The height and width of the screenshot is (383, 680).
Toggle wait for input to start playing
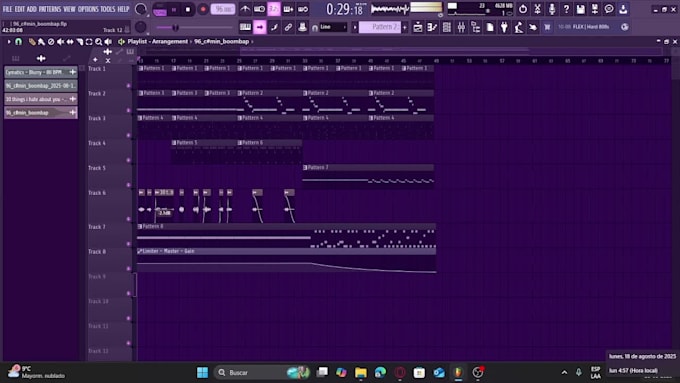[x=259, y=9]
